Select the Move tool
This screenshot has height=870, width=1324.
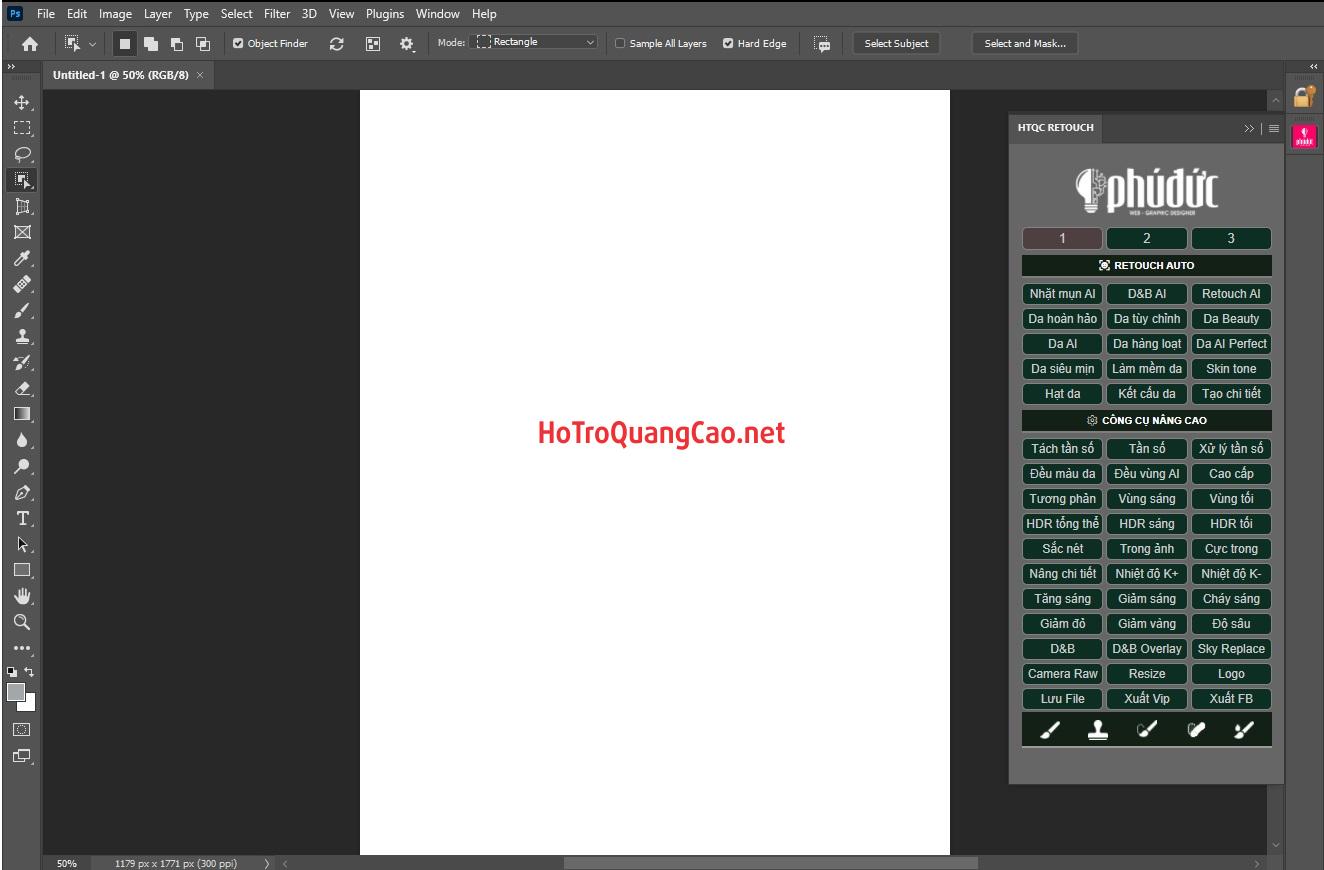pyautogui.click(x=22, y=103)
